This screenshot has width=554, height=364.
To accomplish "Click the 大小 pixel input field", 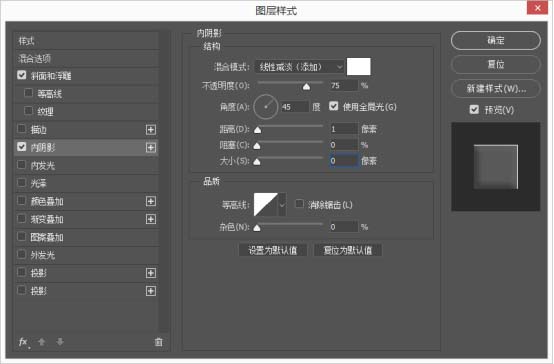I will pos(344,161).
